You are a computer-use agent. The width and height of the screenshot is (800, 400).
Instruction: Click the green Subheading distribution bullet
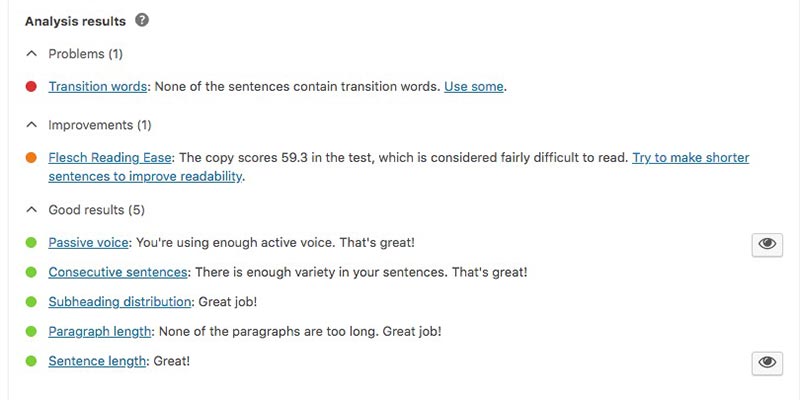click(x=31, y=302)
